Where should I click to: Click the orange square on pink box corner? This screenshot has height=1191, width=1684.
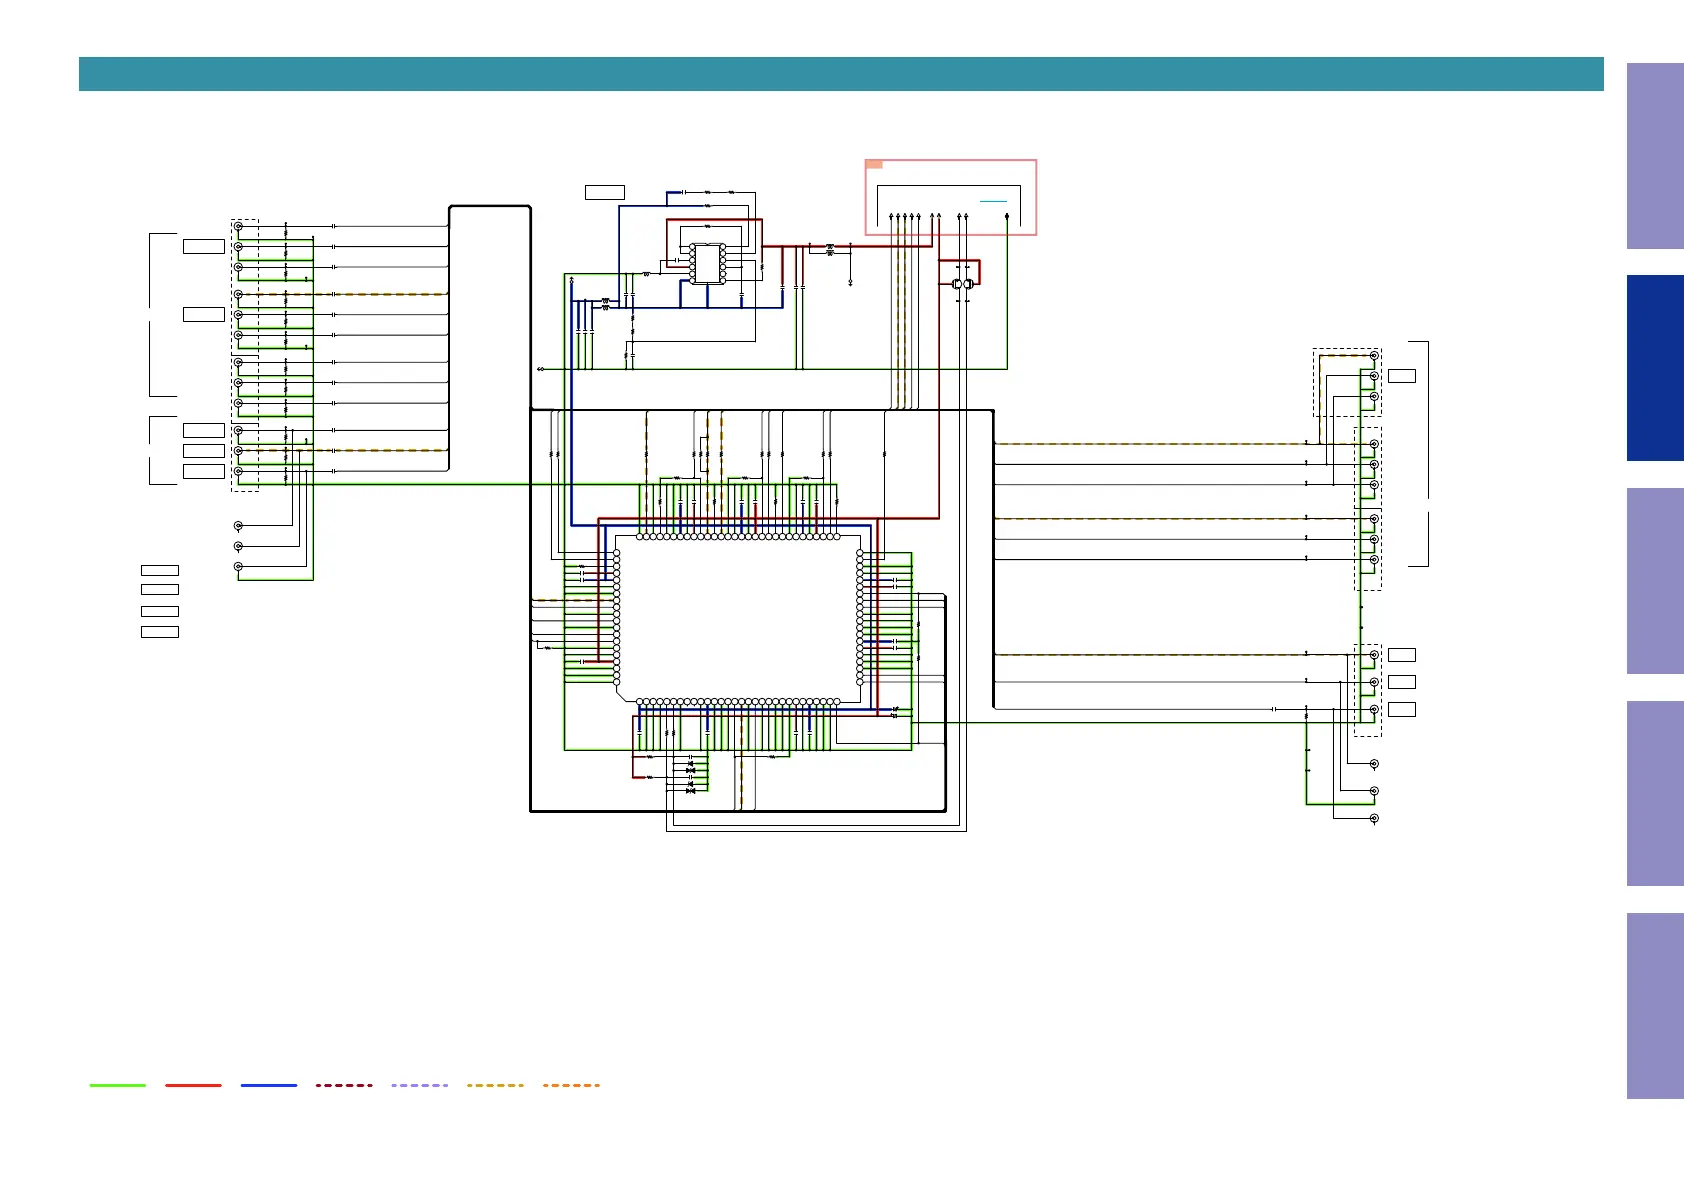coord(873,164)
